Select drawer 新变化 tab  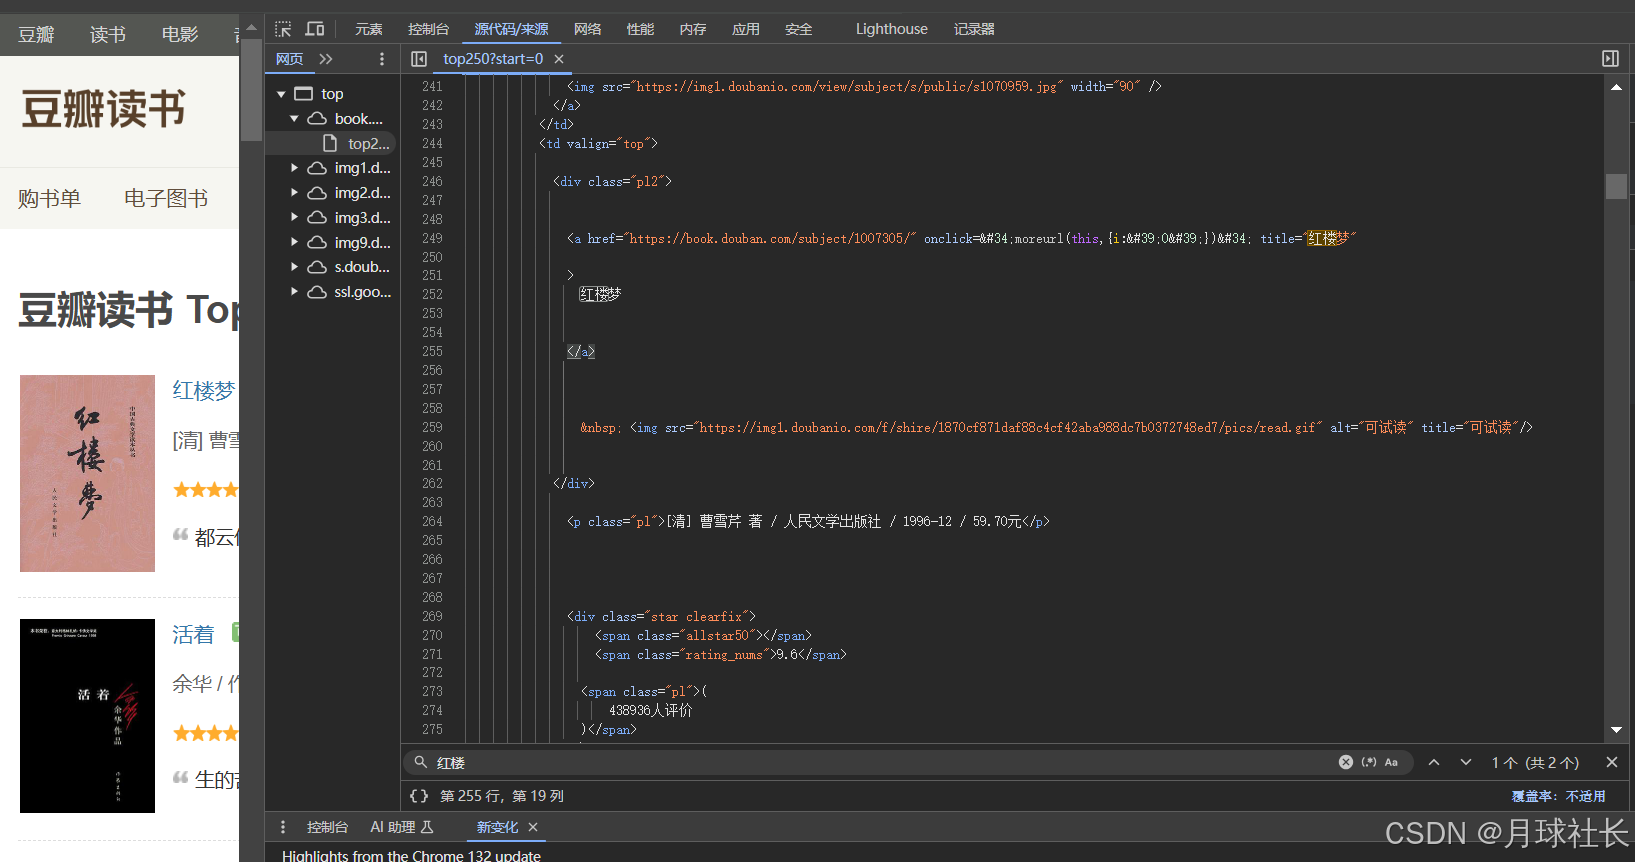coord(497,827)
